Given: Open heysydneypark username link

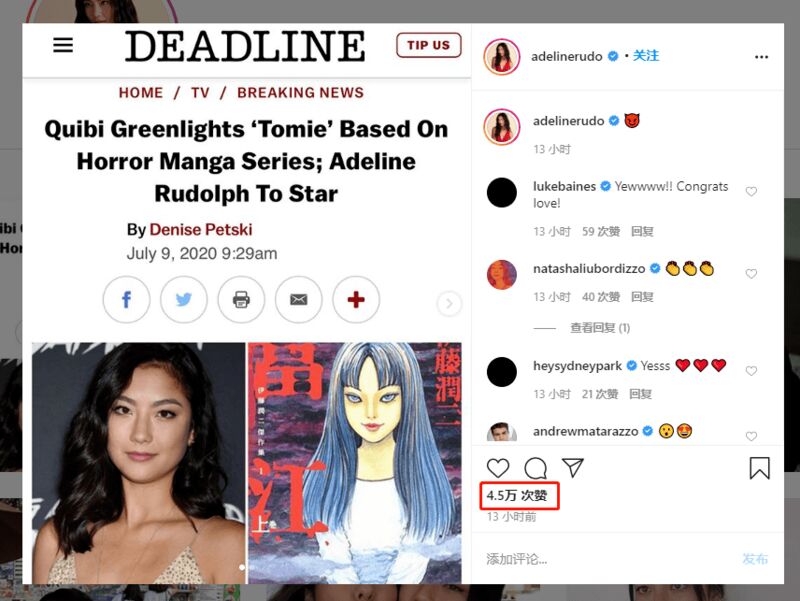Looking at the screenshot, I should [577, 366].
